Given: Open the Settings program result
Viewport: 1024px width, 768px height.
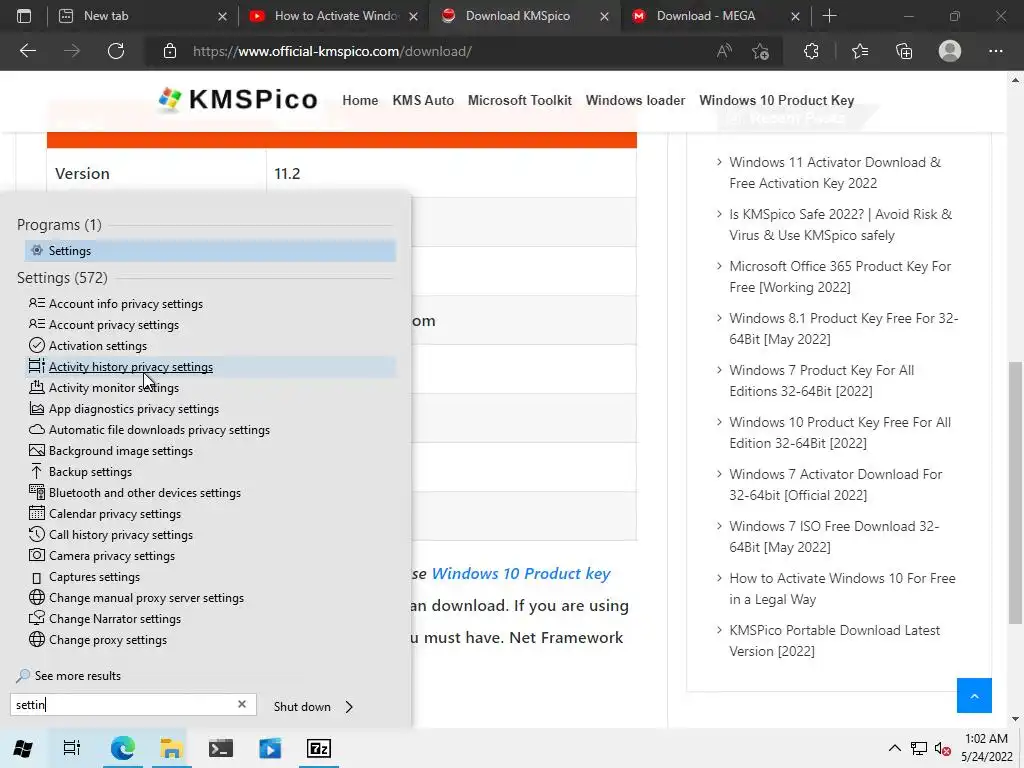Looking at the screenshot, I should pos(210,251).
